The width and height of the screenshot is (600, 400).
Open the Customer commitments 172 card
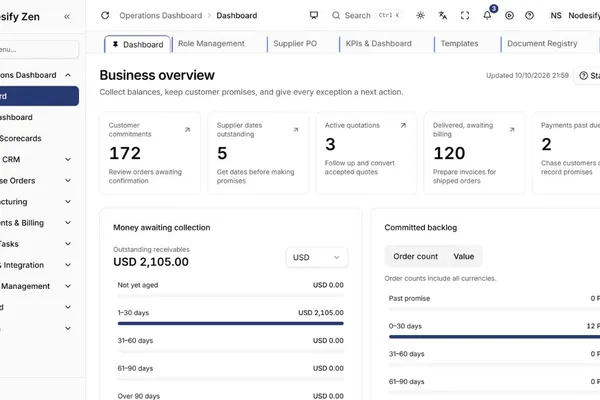(x=150, y=153)
